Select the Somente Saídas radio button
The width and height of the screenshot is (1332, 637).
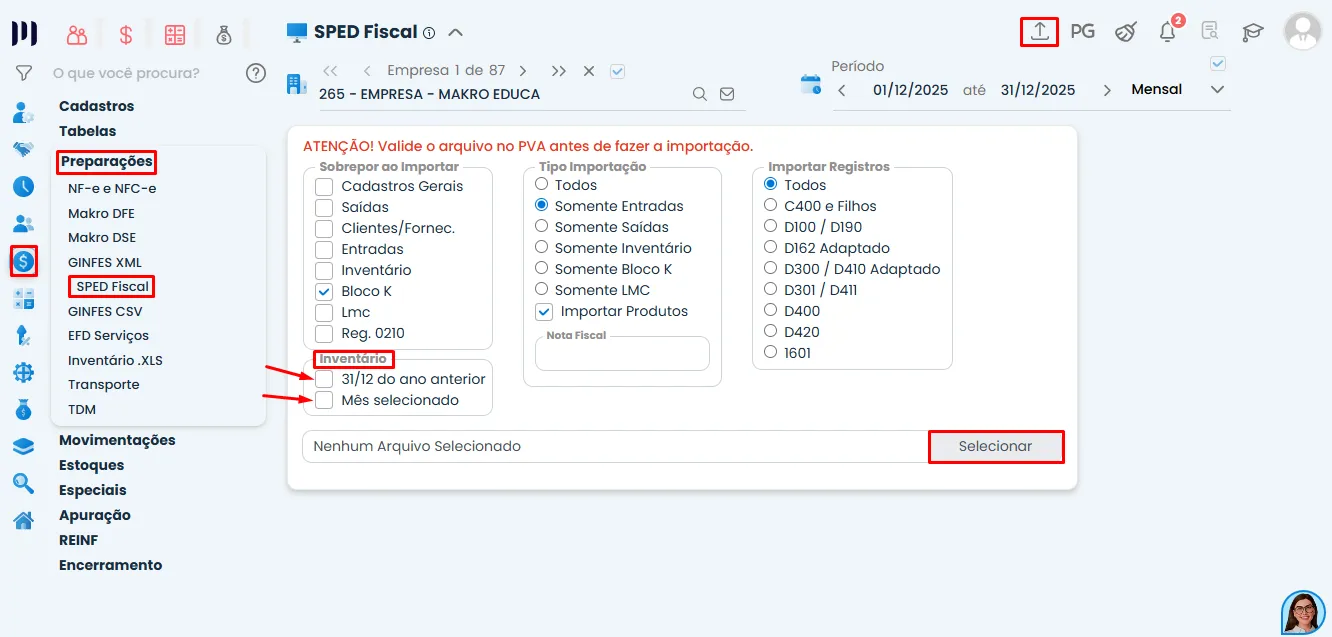543,227
